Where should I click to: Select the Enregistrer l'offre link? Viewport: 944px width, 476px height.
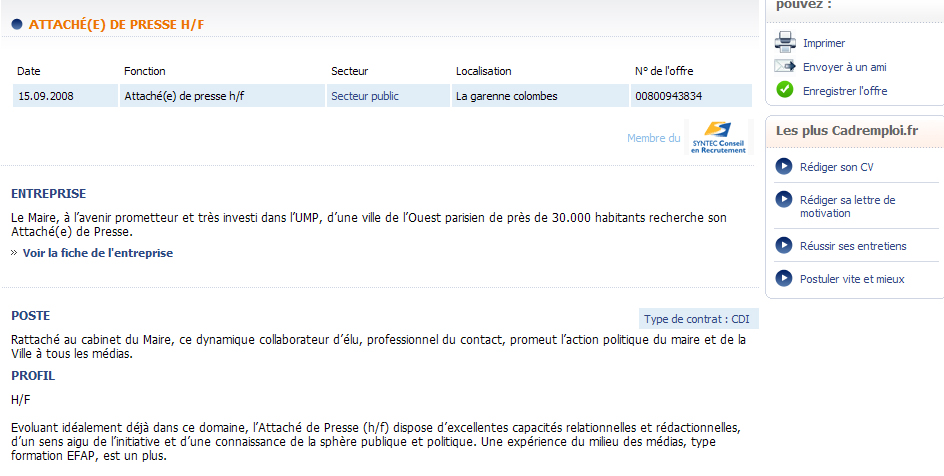(x=845, y=91)
